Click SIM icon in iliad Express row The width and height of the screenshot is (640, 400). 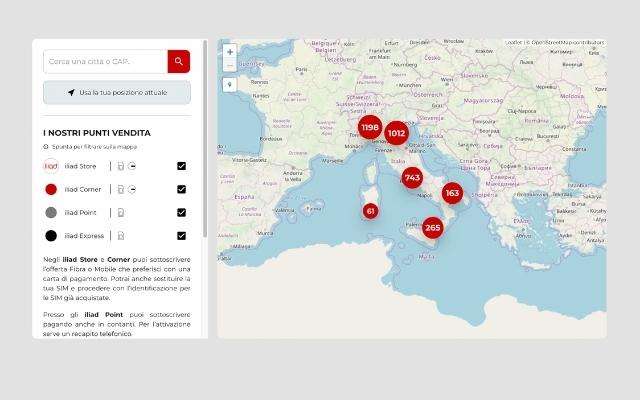[120, 236]
